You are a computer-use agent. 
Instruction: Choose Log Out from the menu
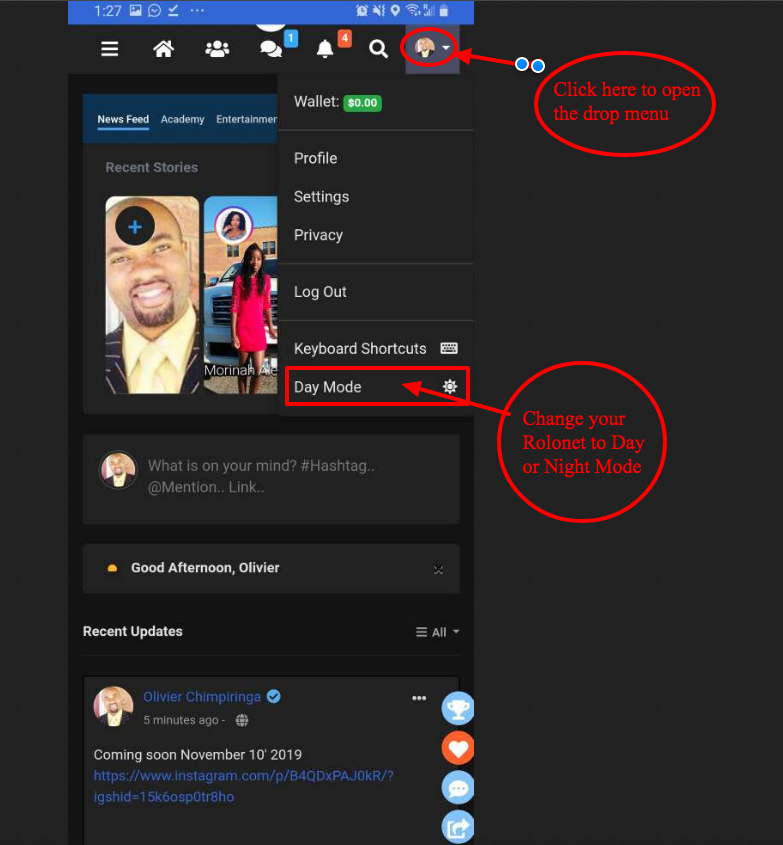coord(320,292)
